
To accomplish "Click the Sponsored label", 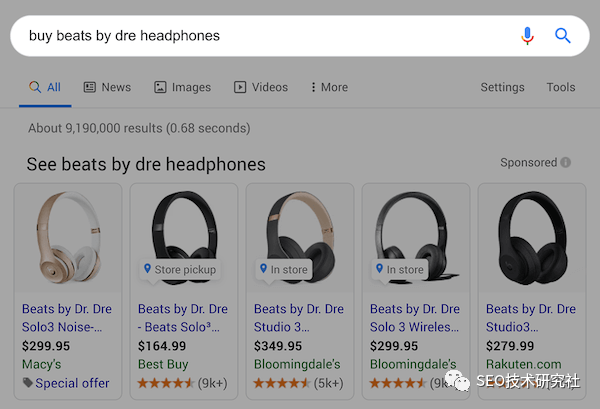I will coord(528,163).
